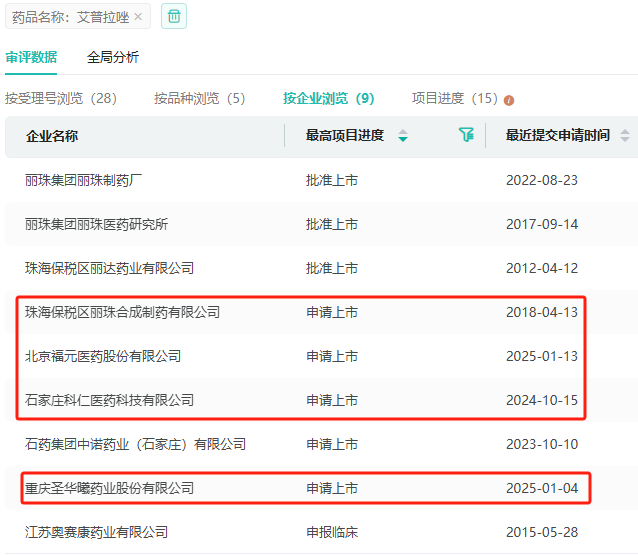
Task: Select 石药集团中诺药业（石家庄）有限公司
Action: tap(135, 444)
